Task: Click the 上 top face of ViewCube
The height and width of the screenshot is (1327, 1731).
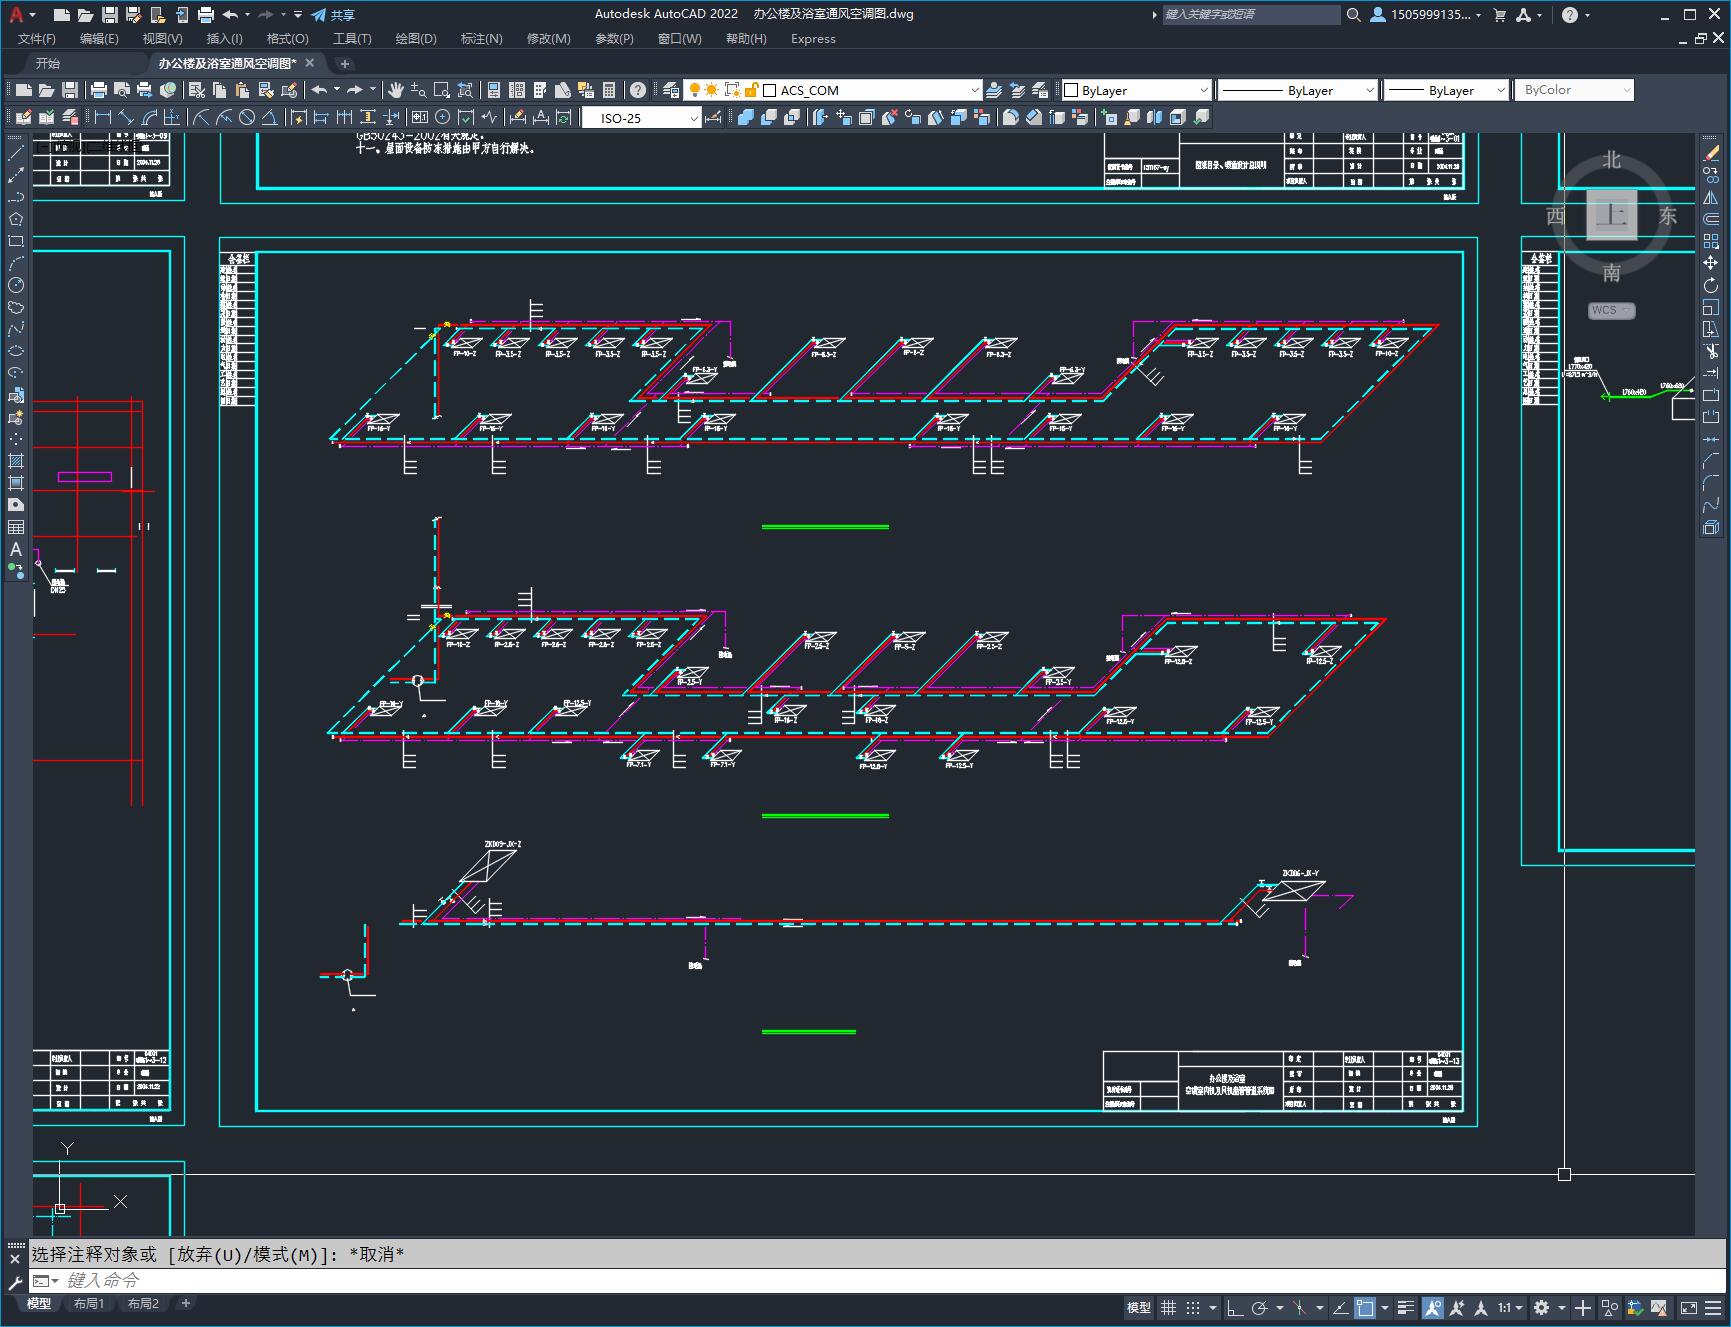Action: (1611, 215)
